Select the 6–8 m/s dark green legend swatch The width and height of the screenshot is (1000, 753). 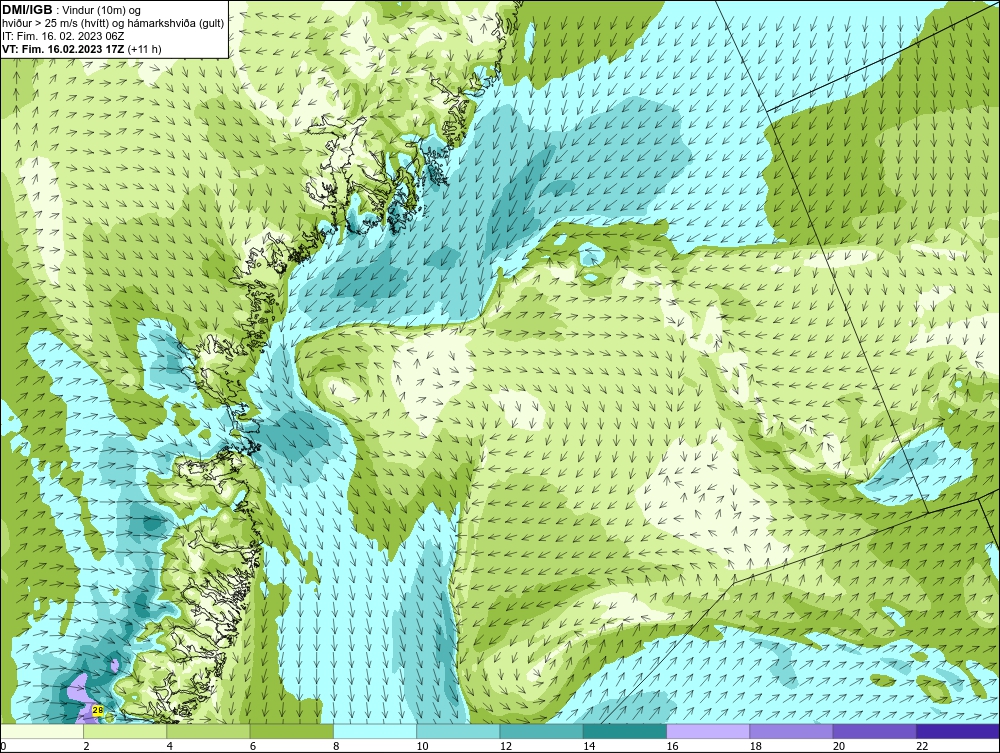point(291,731)
